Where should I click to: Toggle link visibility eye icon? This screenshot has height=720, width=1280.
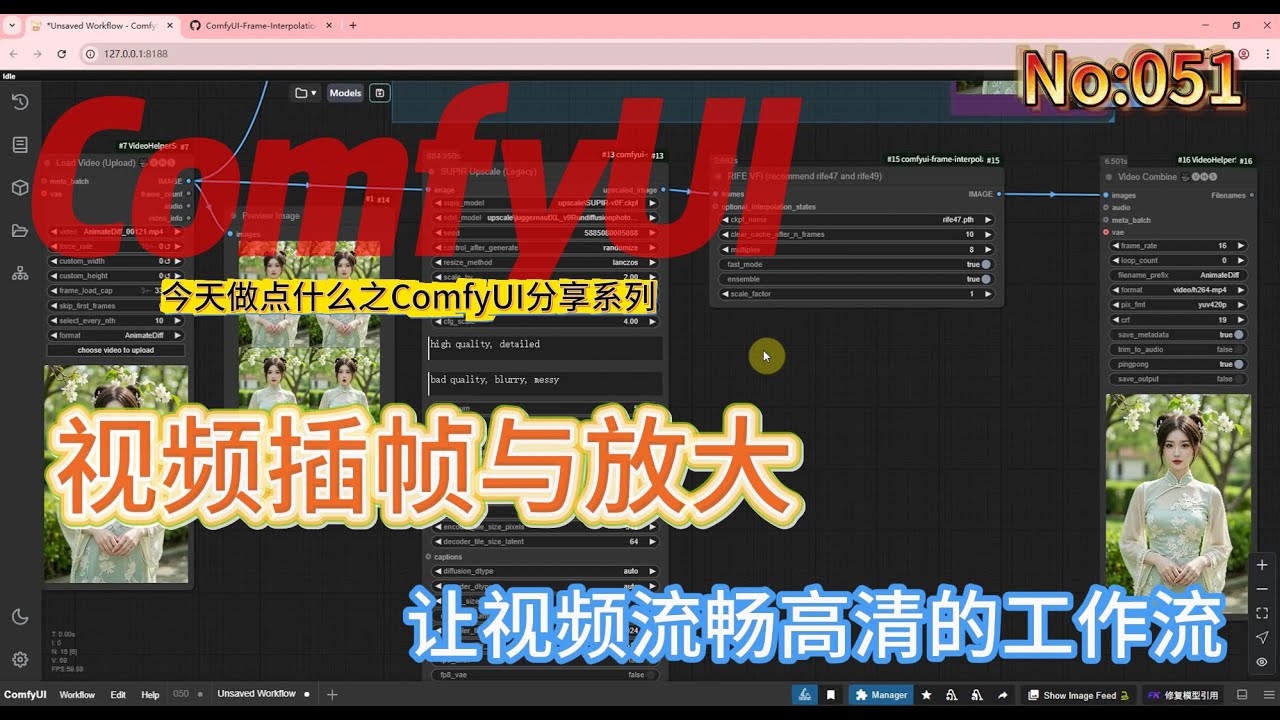tap(1262, 662)
